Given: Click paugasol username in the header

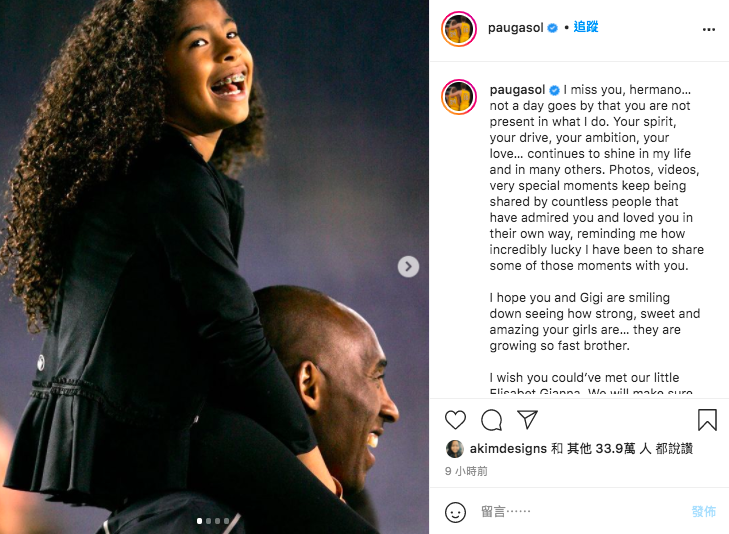Looking at the screenshot, I should (x=515, y=28).
